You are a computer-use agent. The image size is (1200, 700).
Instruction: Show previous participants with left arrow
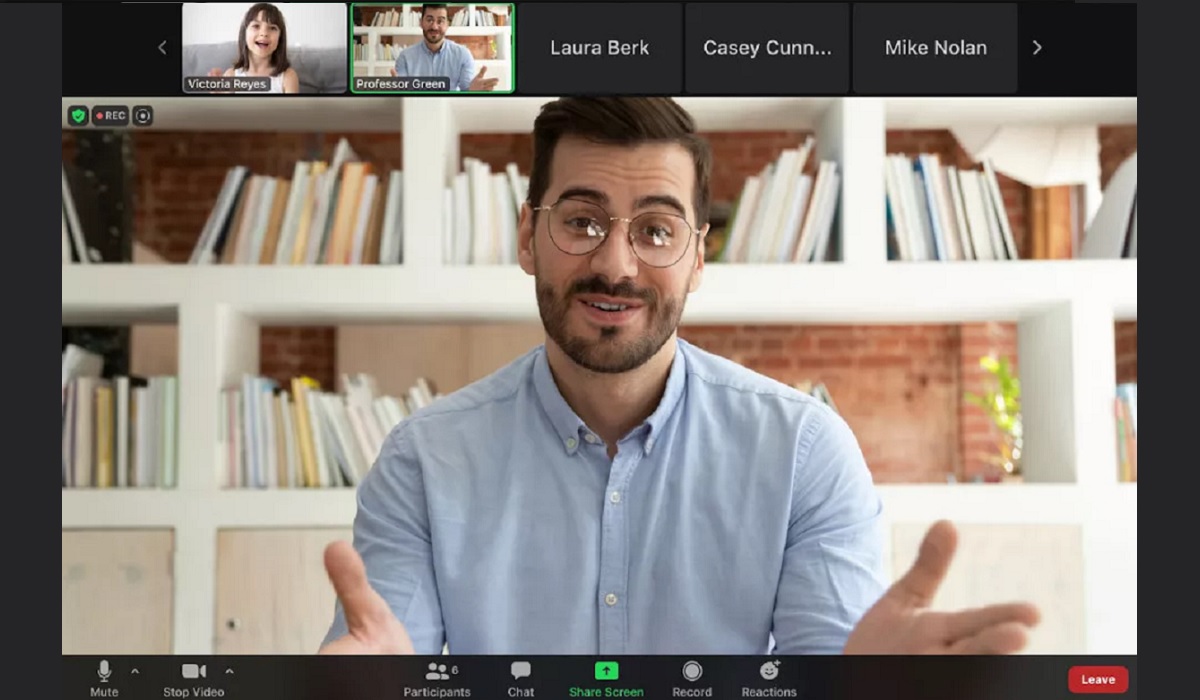pyautogui.click(x=162, y=48)
